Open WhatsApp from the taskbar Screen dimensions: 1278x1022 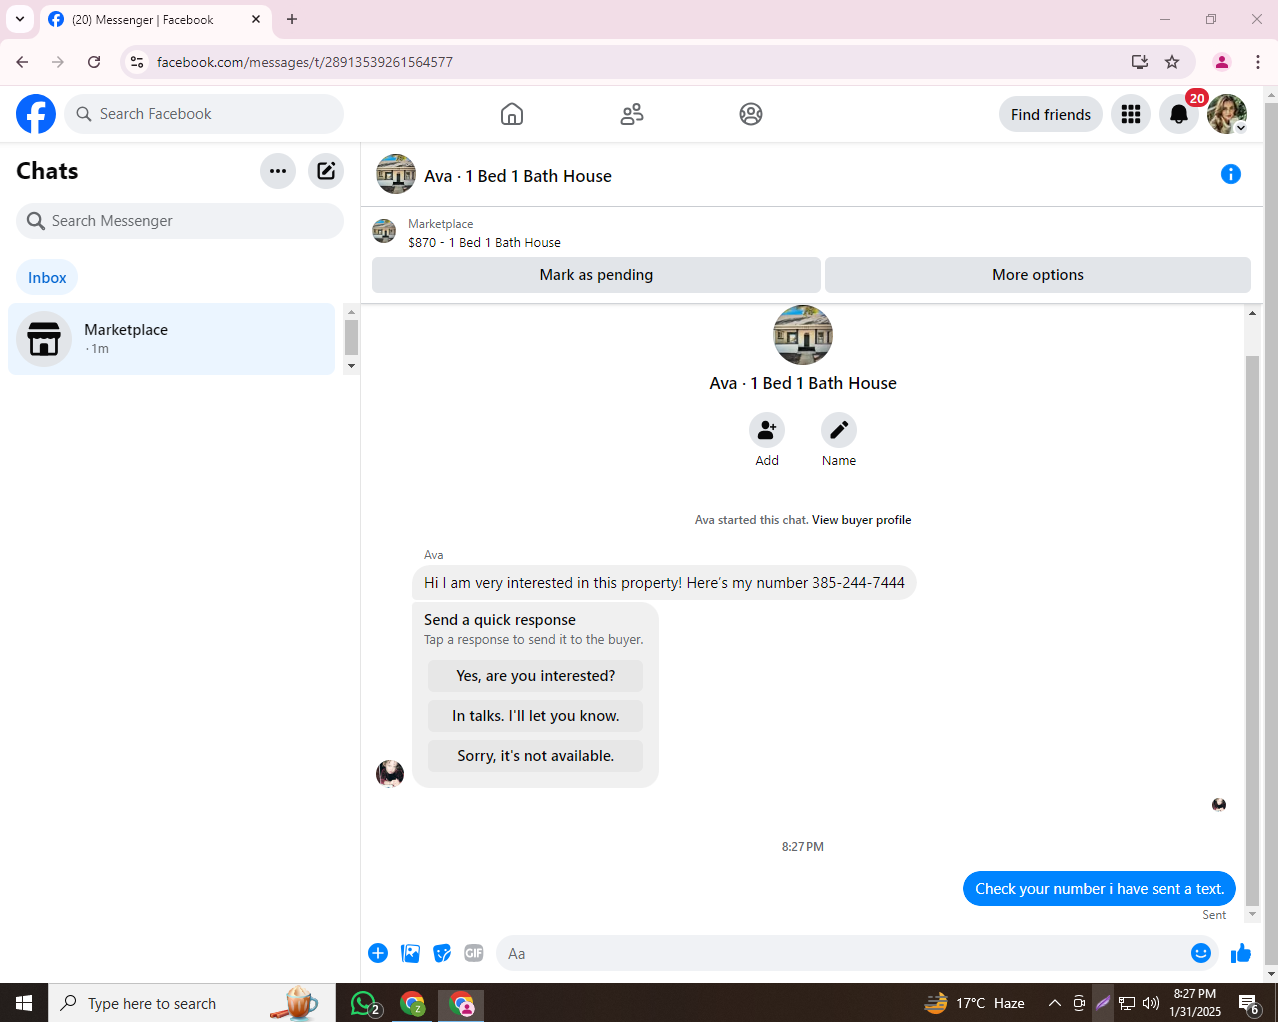365,1003
